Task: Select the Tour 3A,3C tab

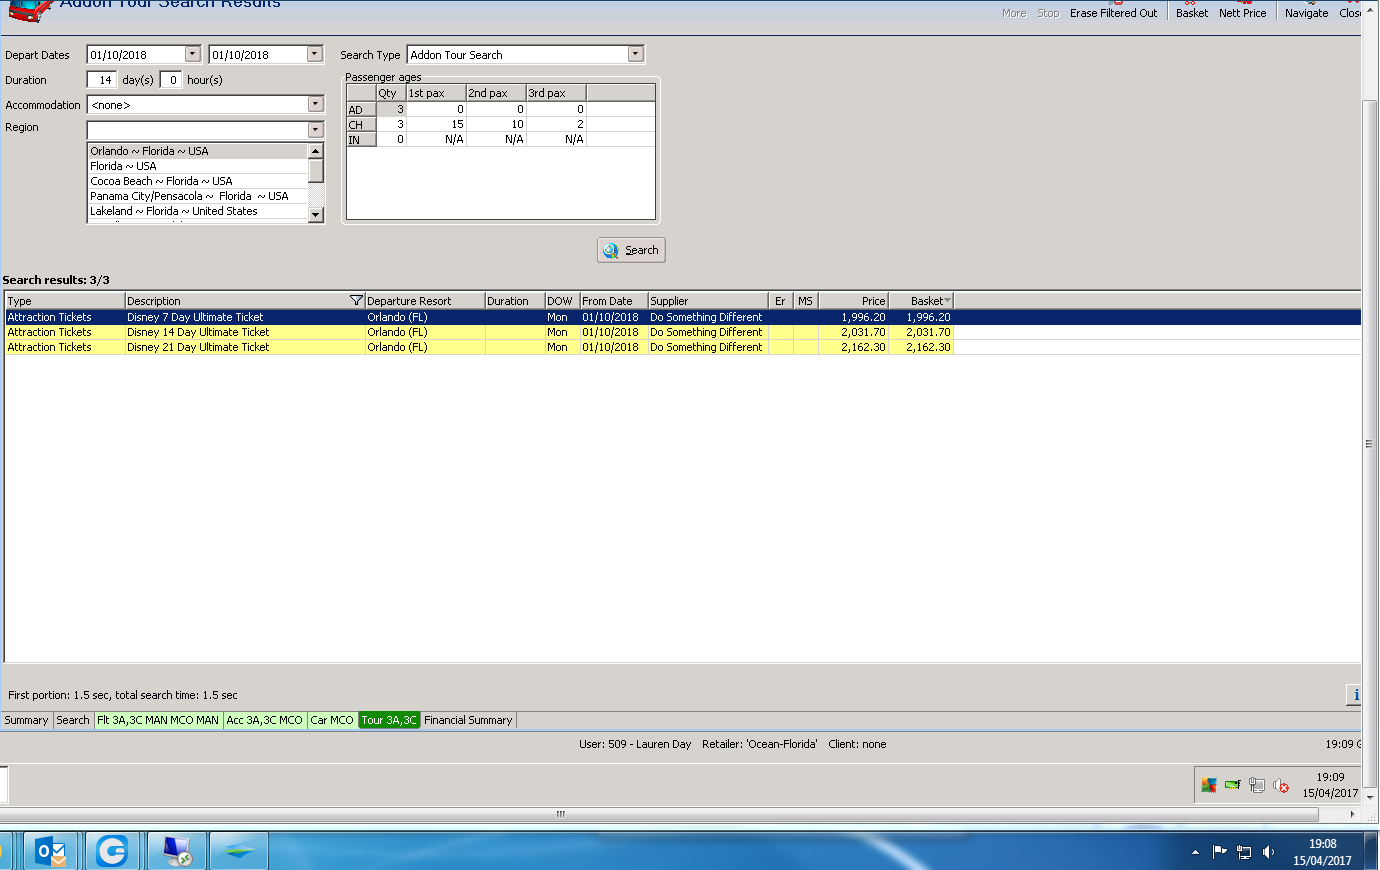Action: [x=389, y=720]
